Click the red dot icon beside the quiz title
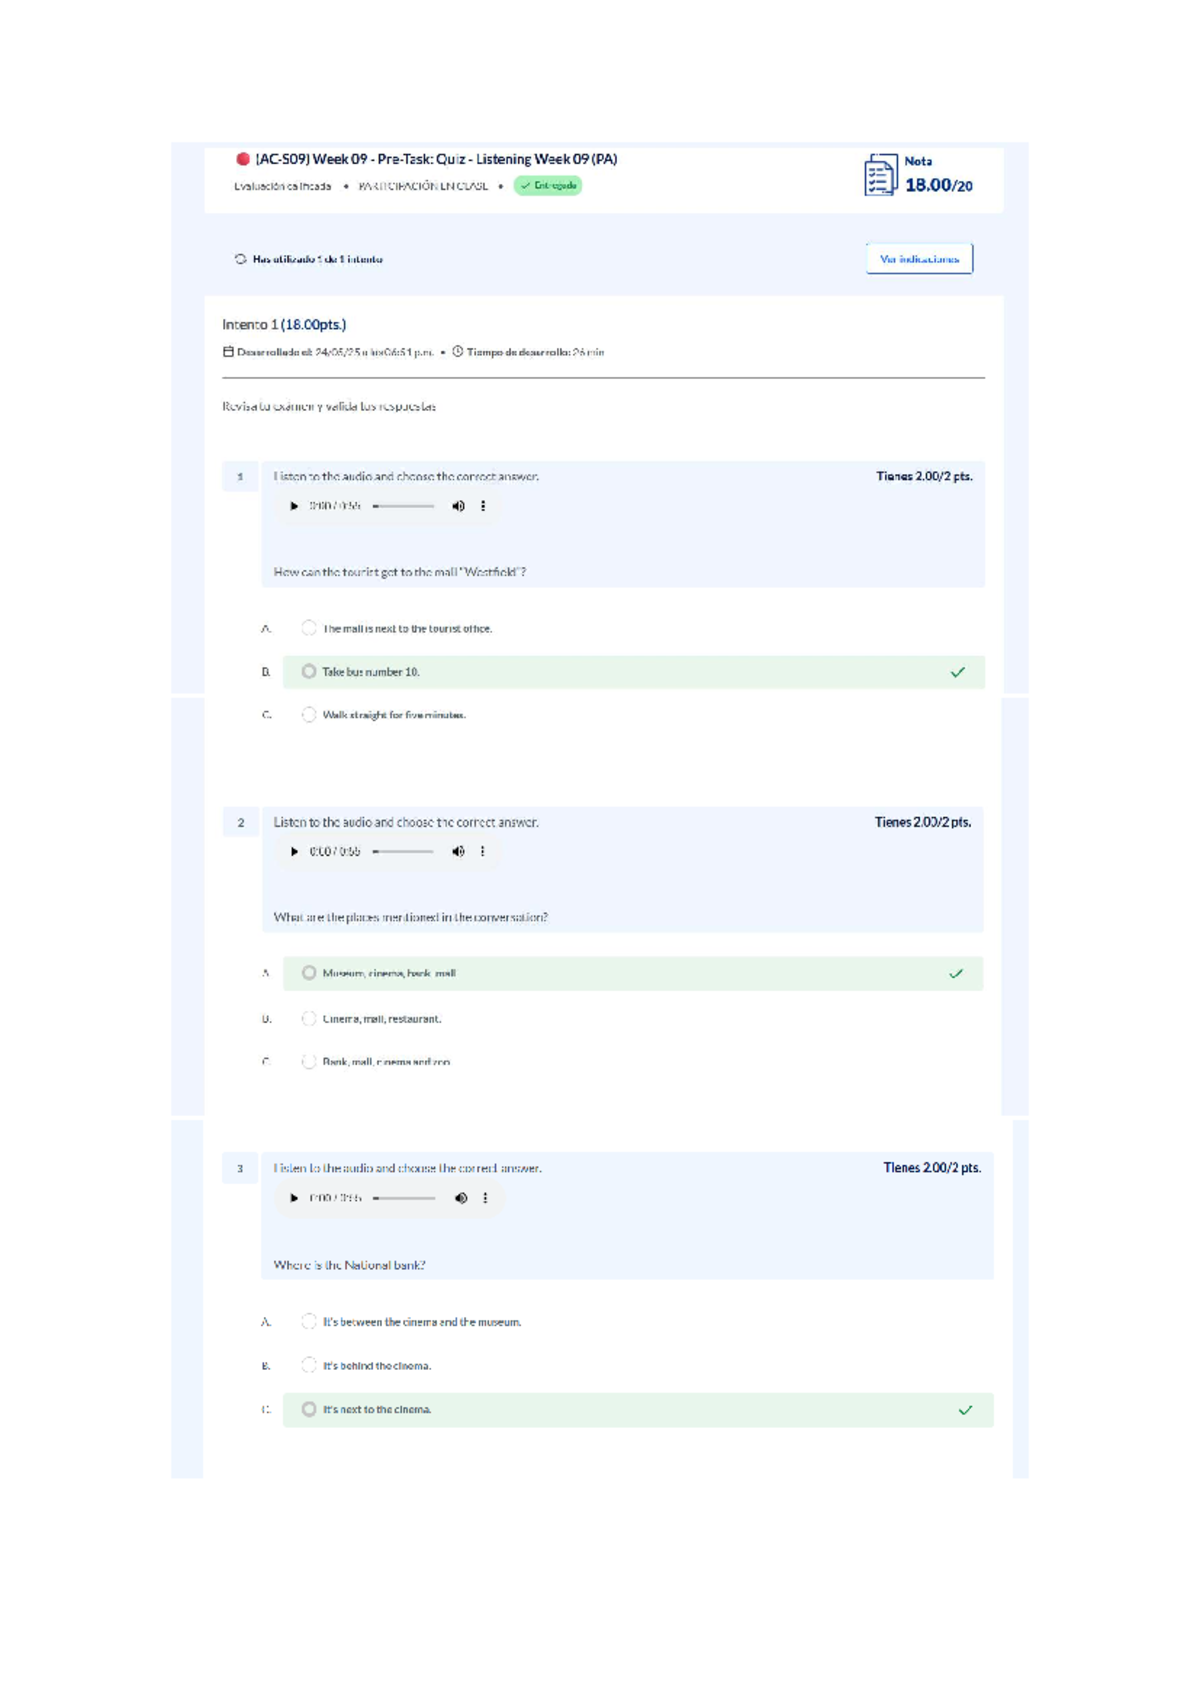The image size is (1200, 1696). pyautogui.click(x=243, y=158)
